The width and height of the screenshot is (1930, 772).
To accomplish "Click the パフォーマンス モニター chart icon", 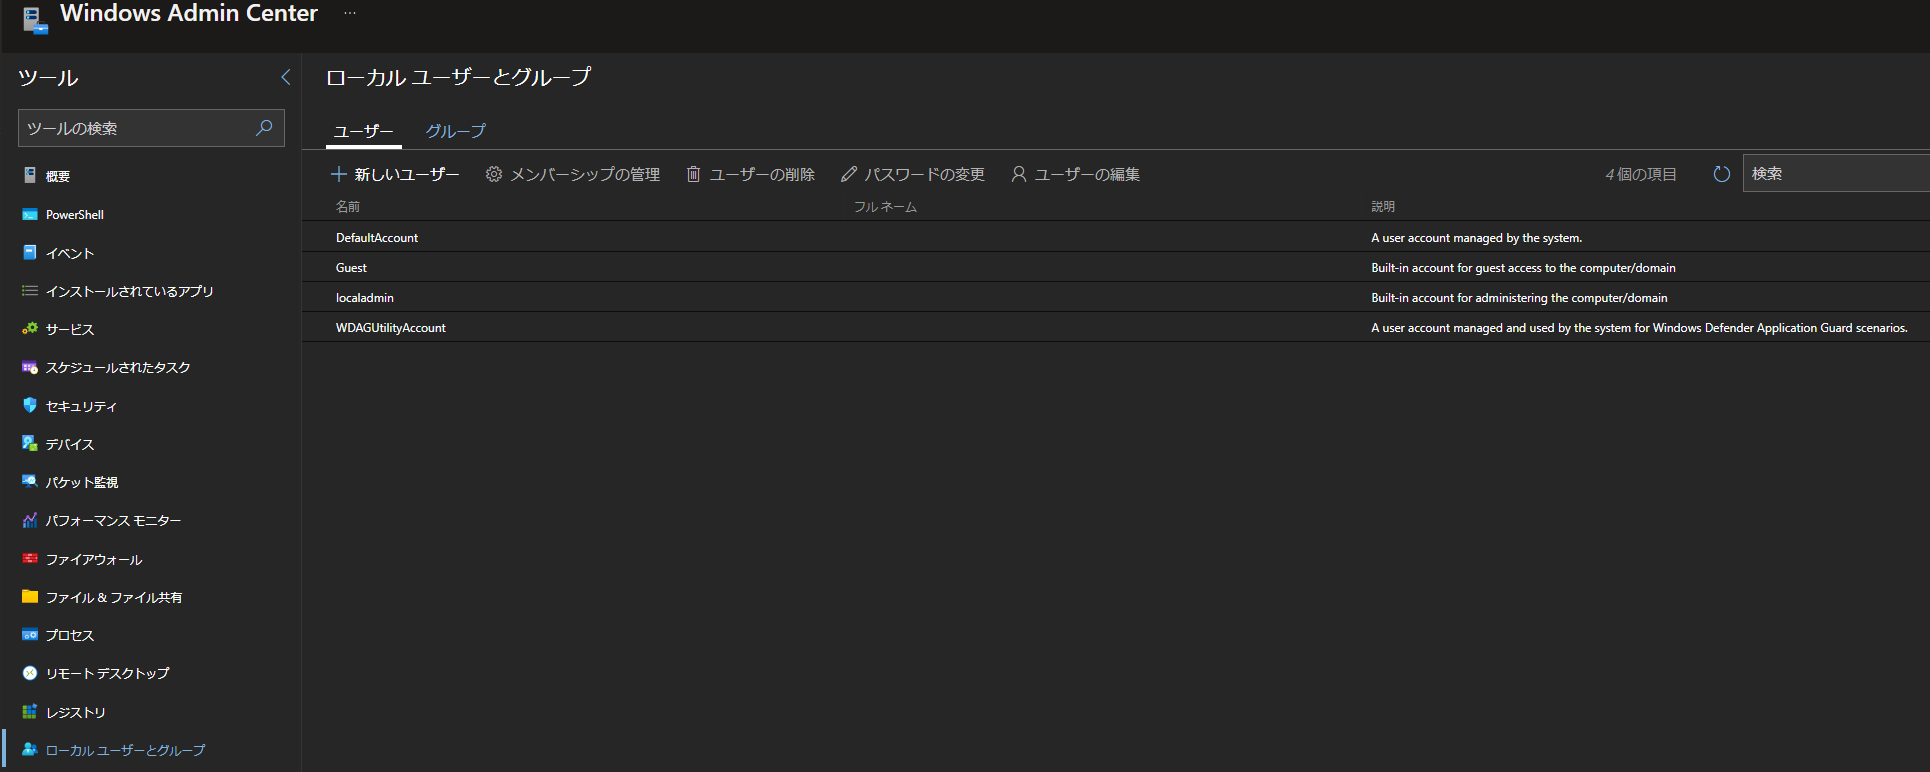I will 30,520.
